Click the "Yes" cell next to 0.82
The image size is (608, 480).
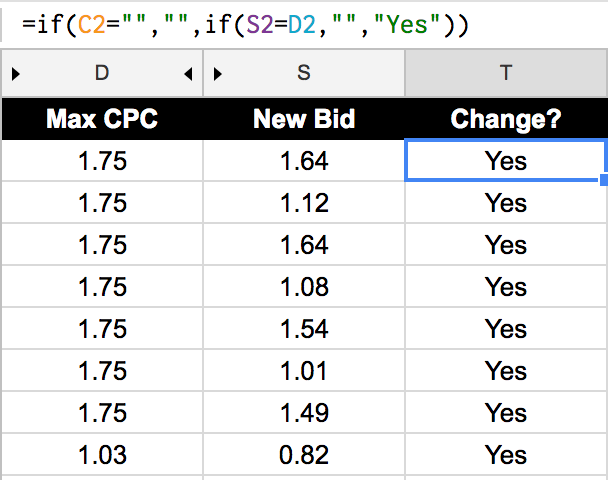506,455
